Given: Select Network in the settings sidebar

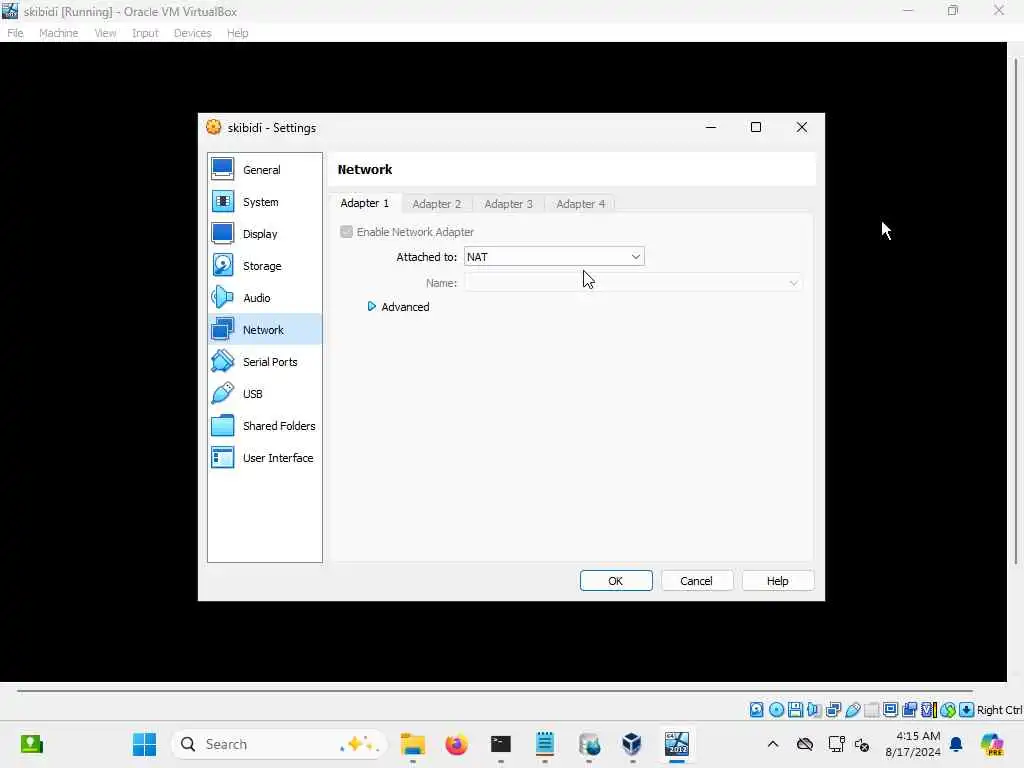Looking at the screenshot, I should [264, 330].
